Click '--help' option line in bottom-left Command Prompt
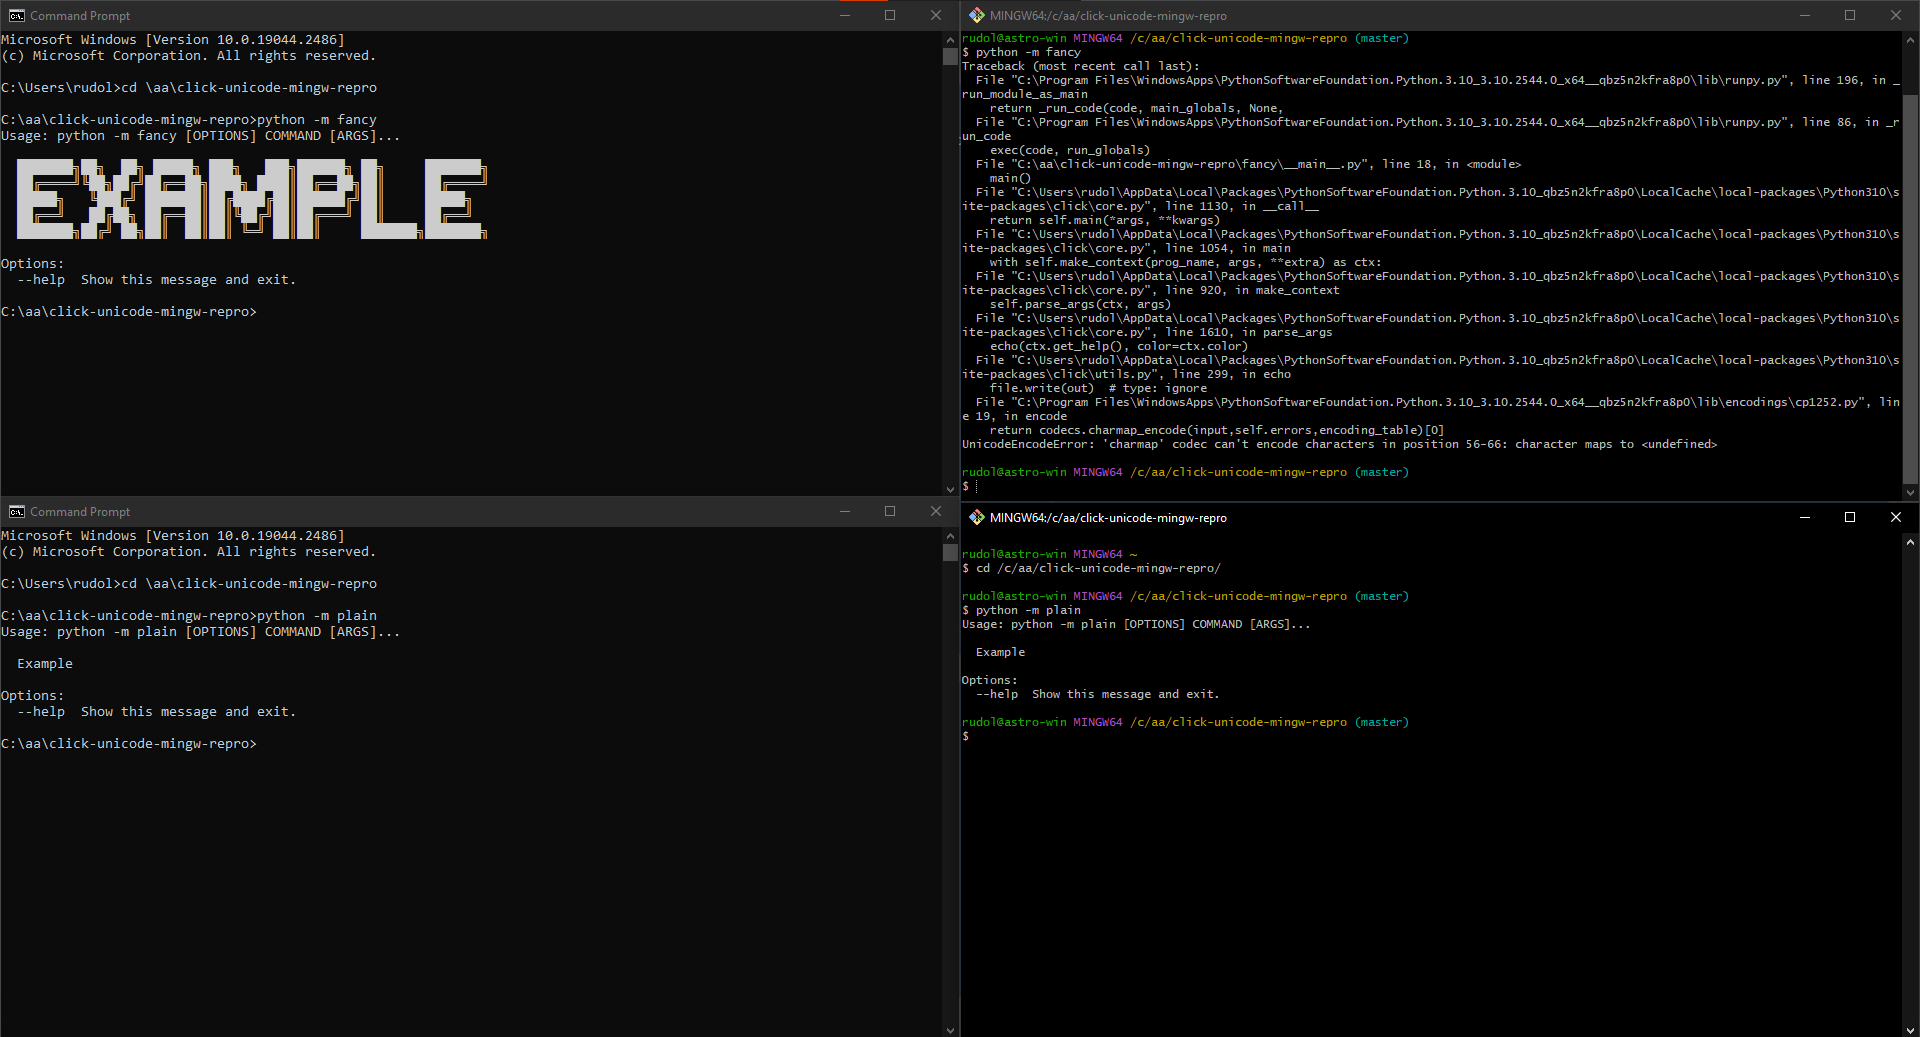The image size is (1920, 1037). pos(156,712)
